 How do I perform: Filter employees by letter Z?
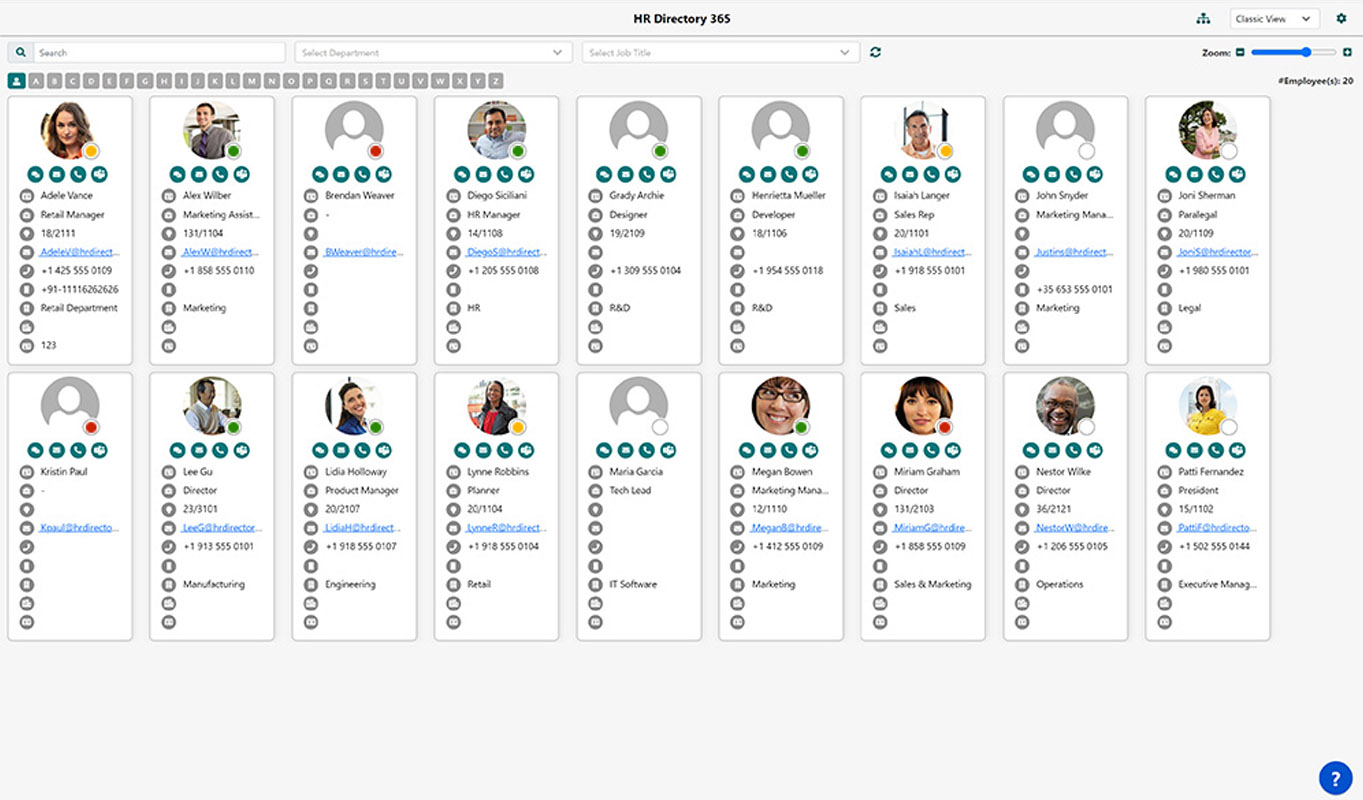pos(495,81)
